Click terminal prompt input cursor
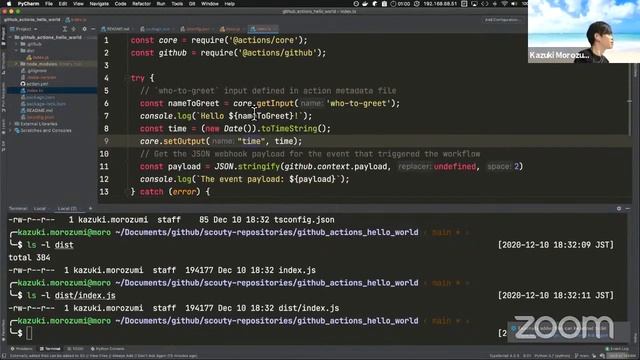This screenshot has width=640, height=360. pyautogui.click(x=29, y=333)
